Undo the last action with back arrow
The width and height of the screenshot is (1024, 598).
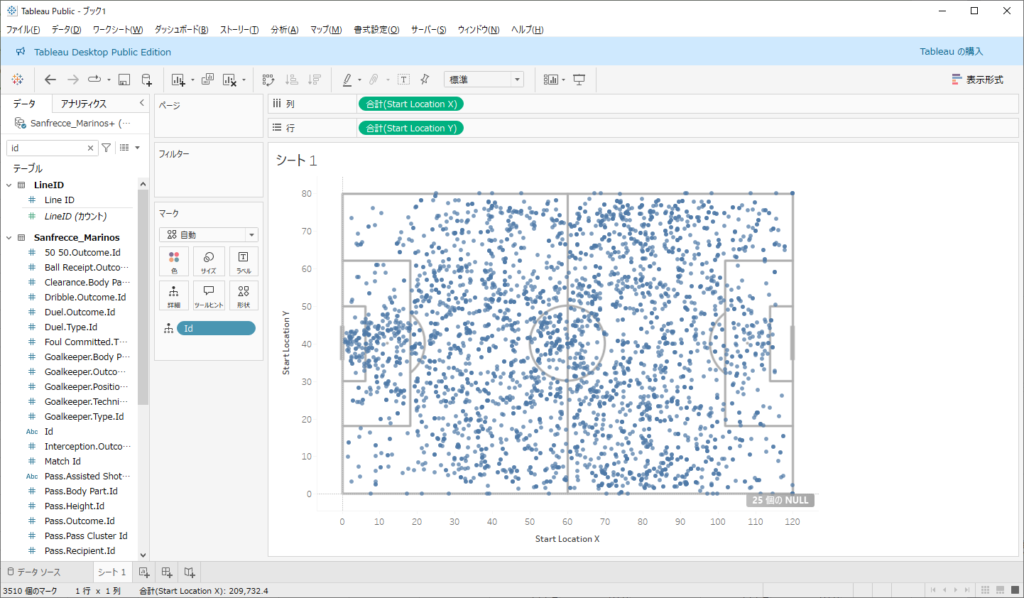tap(50, 80)
